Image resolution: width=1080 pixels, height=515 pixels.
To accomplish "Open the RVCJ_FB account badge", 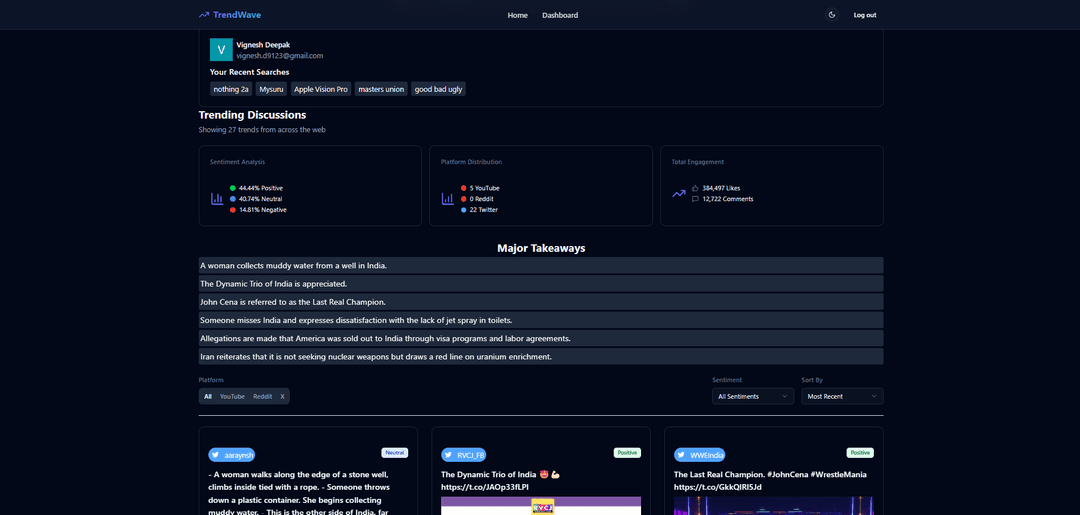I will pyautogui.click(x=464, y=455).
